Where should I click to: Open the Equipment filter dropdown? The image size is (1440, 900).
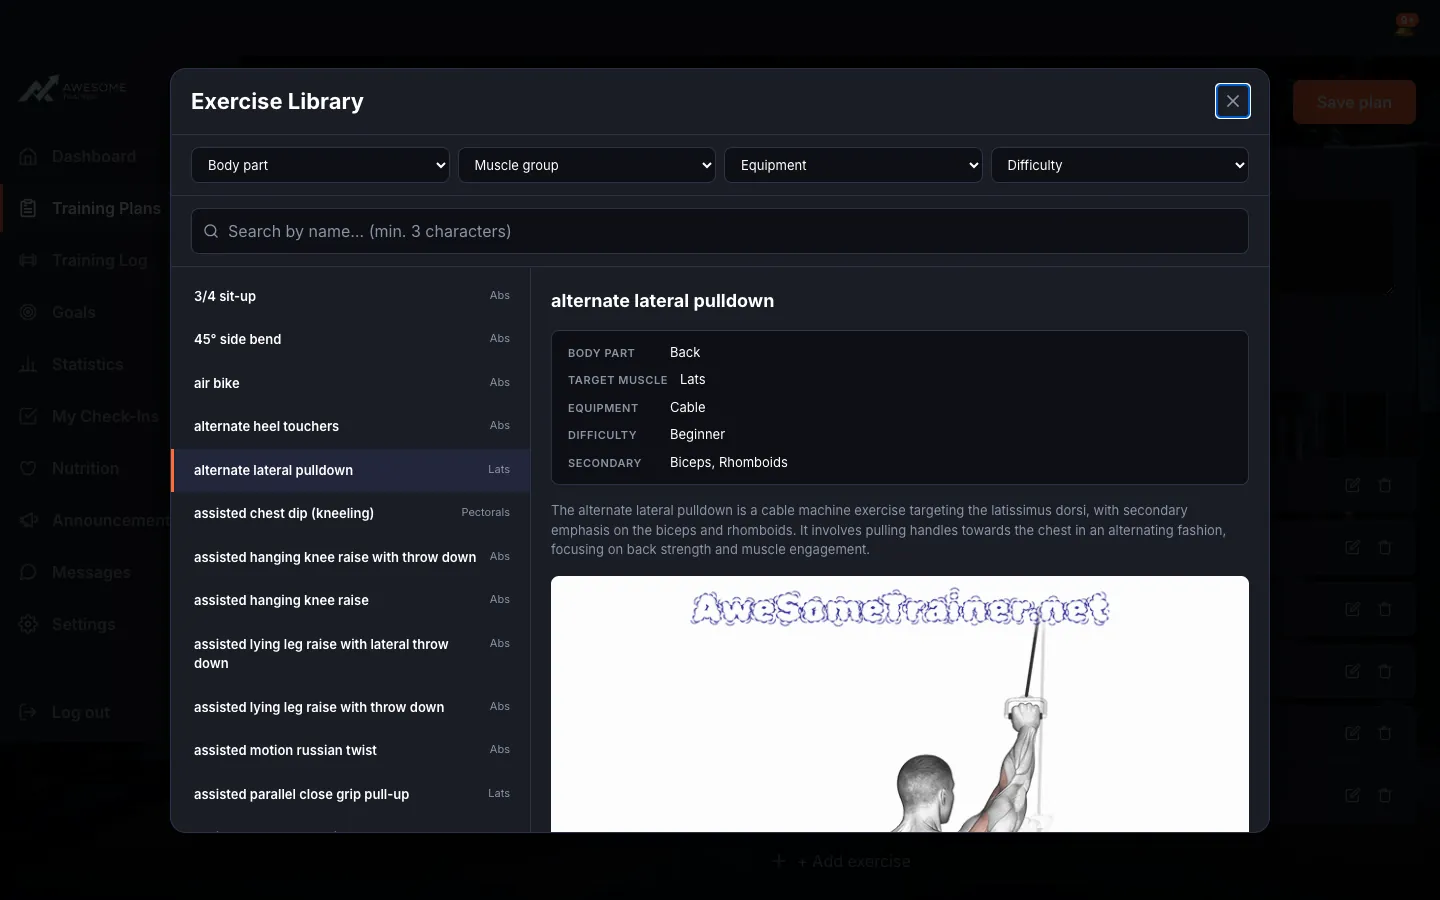click(853, 165)
